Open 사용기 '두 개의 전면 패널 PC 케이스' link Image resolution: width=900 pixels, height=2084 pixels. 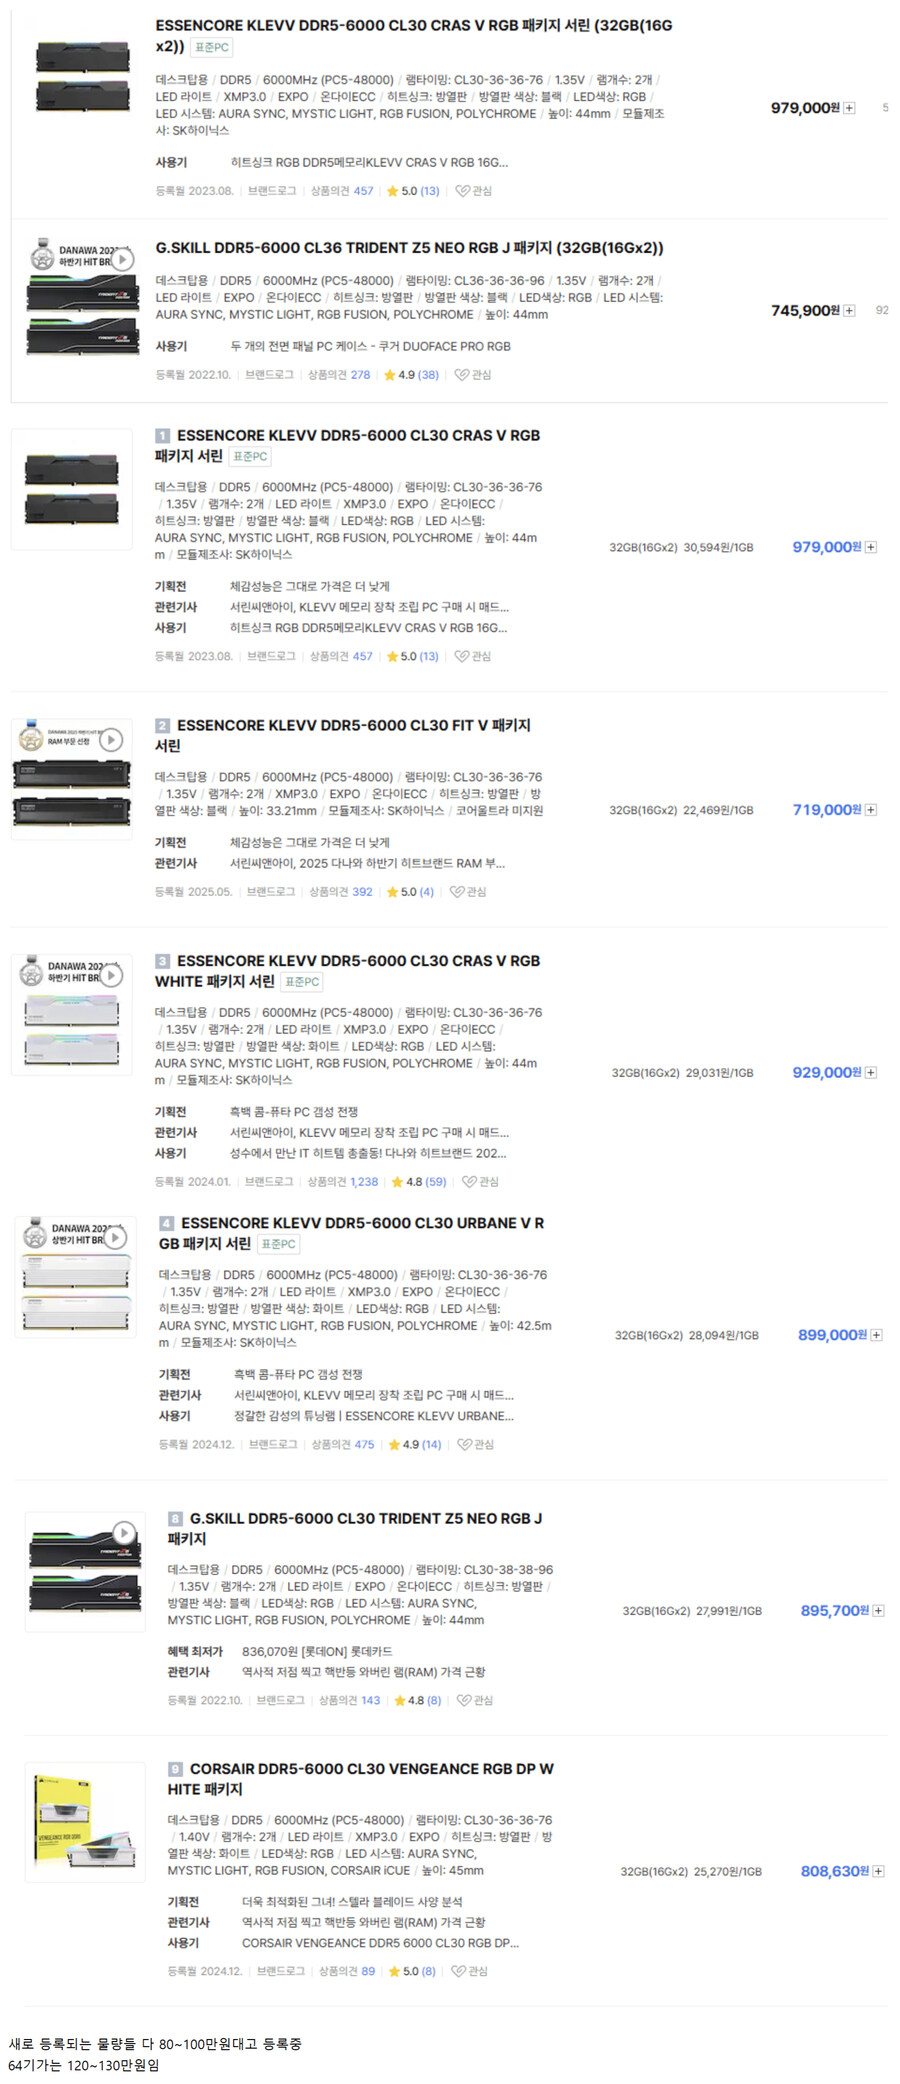(370, 346)
